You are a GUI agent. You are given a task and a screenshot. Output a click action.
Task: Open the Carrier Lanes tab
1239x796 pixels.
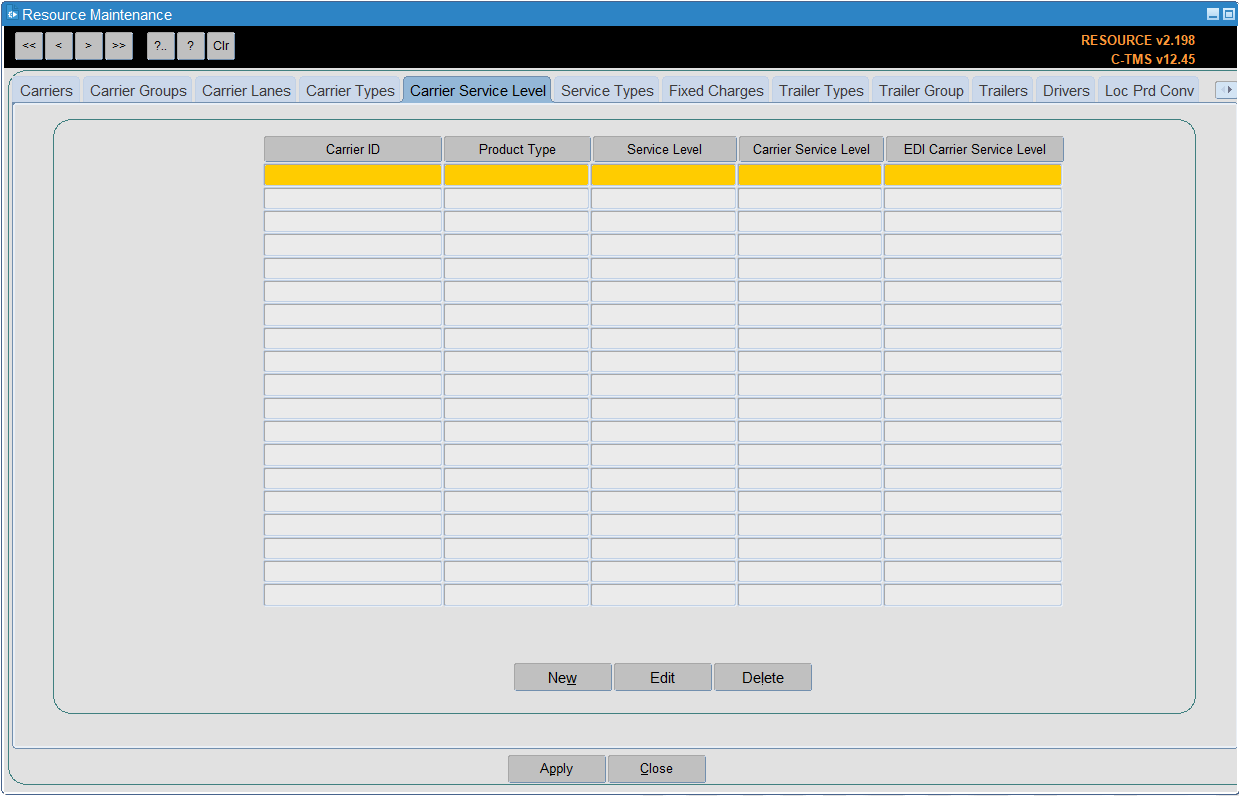tap(246, 90)
